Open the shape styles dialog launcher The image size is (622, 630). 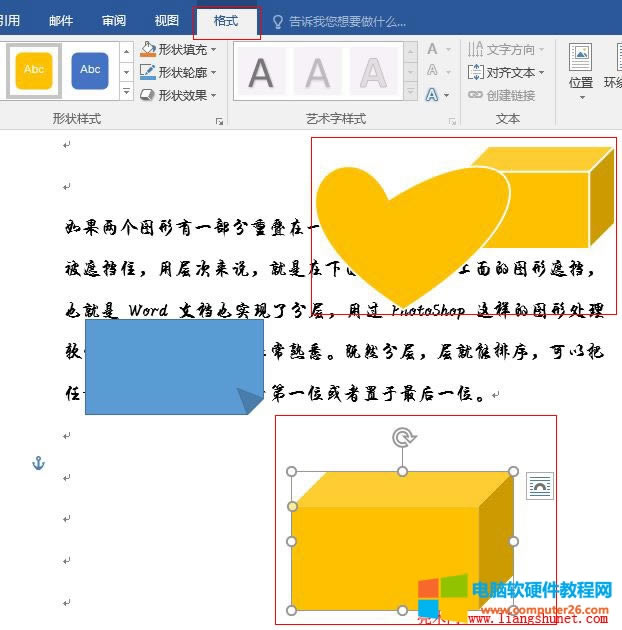pos(219,121)
